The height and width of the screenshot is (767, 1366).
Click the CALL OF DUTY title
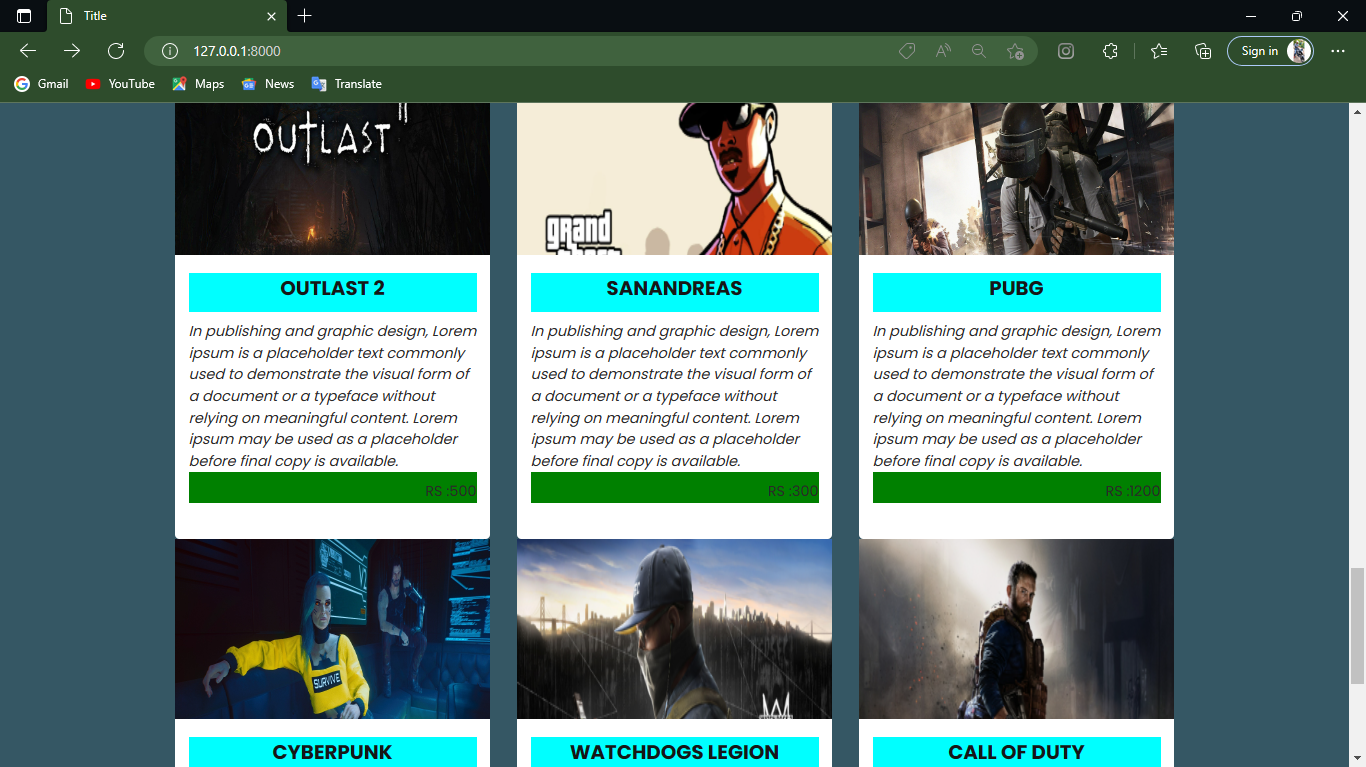pos(1017,752)
